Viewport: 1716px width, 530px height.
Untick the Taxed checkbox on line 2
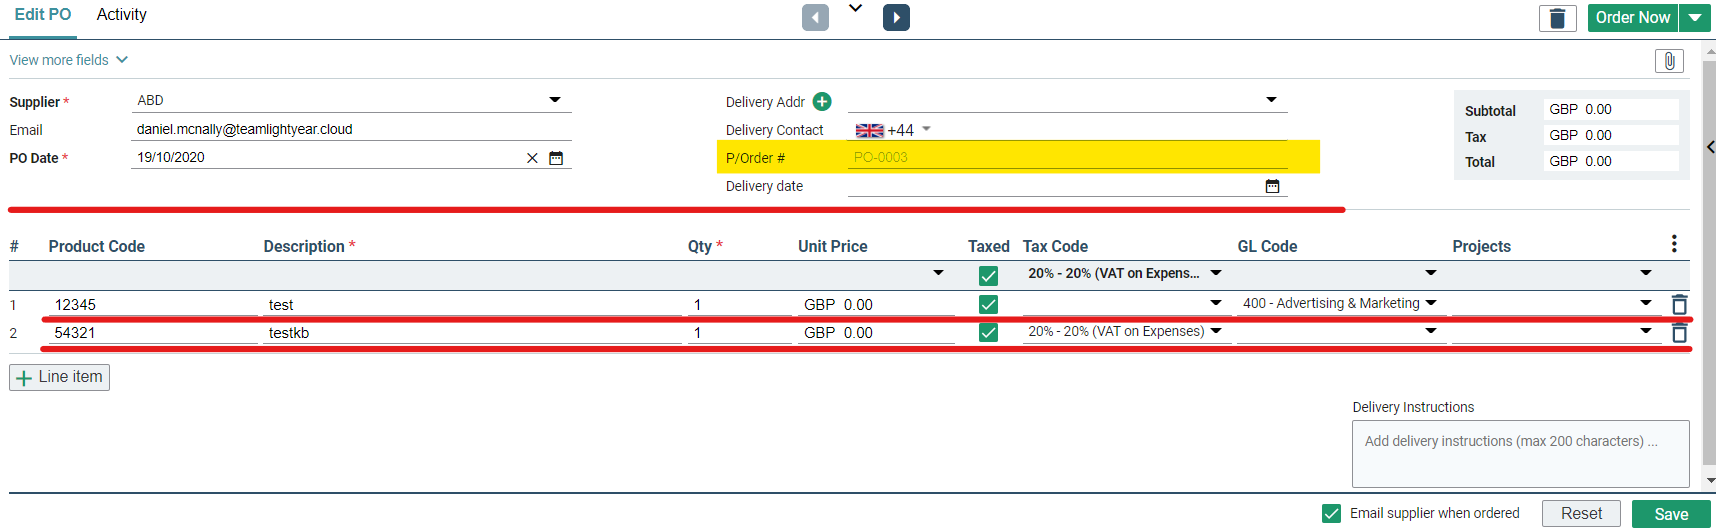pyautogui.click(x=988, y=332)
